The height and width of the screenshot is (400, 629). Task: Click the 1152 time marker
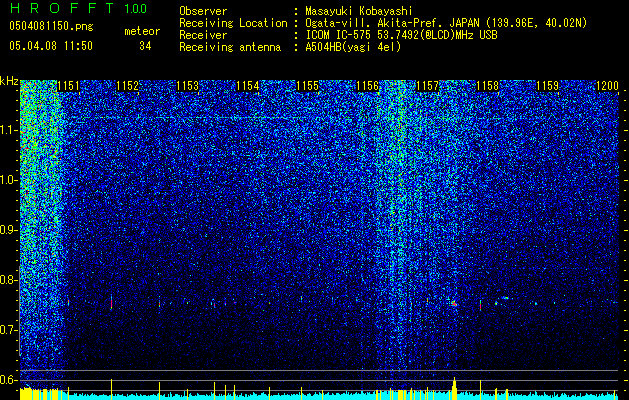(x=128, y=86)
